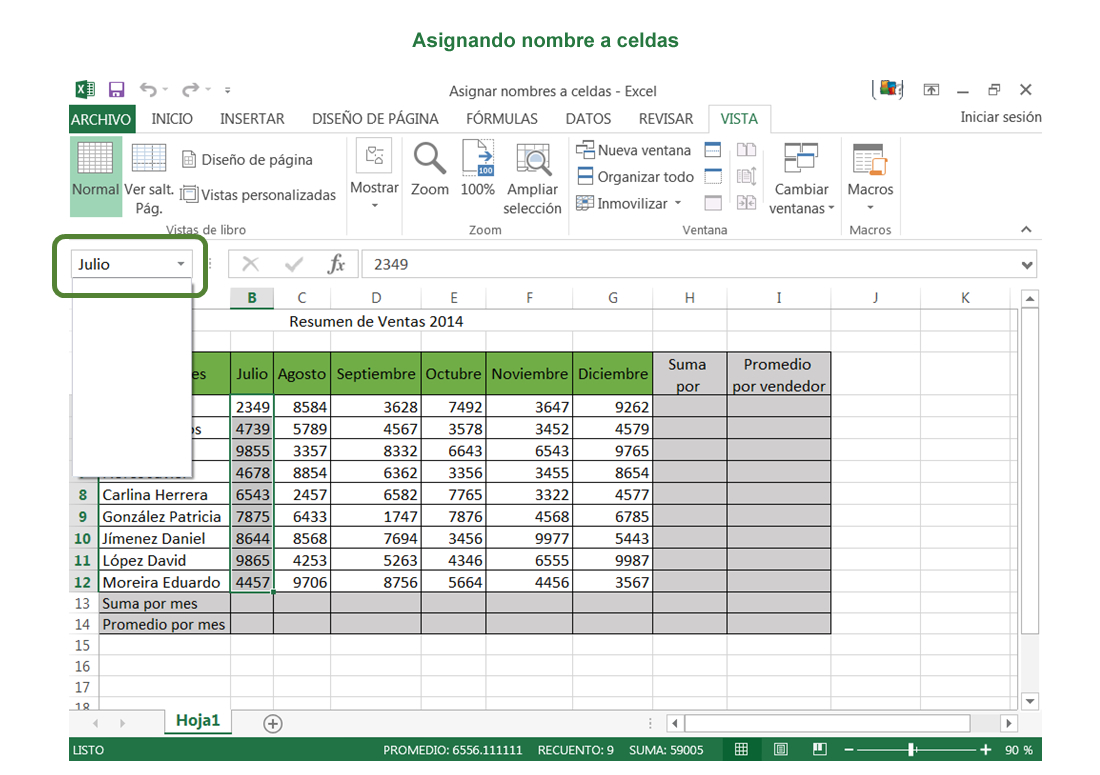Click the zoom slider handle

click(x=911, y=750)
